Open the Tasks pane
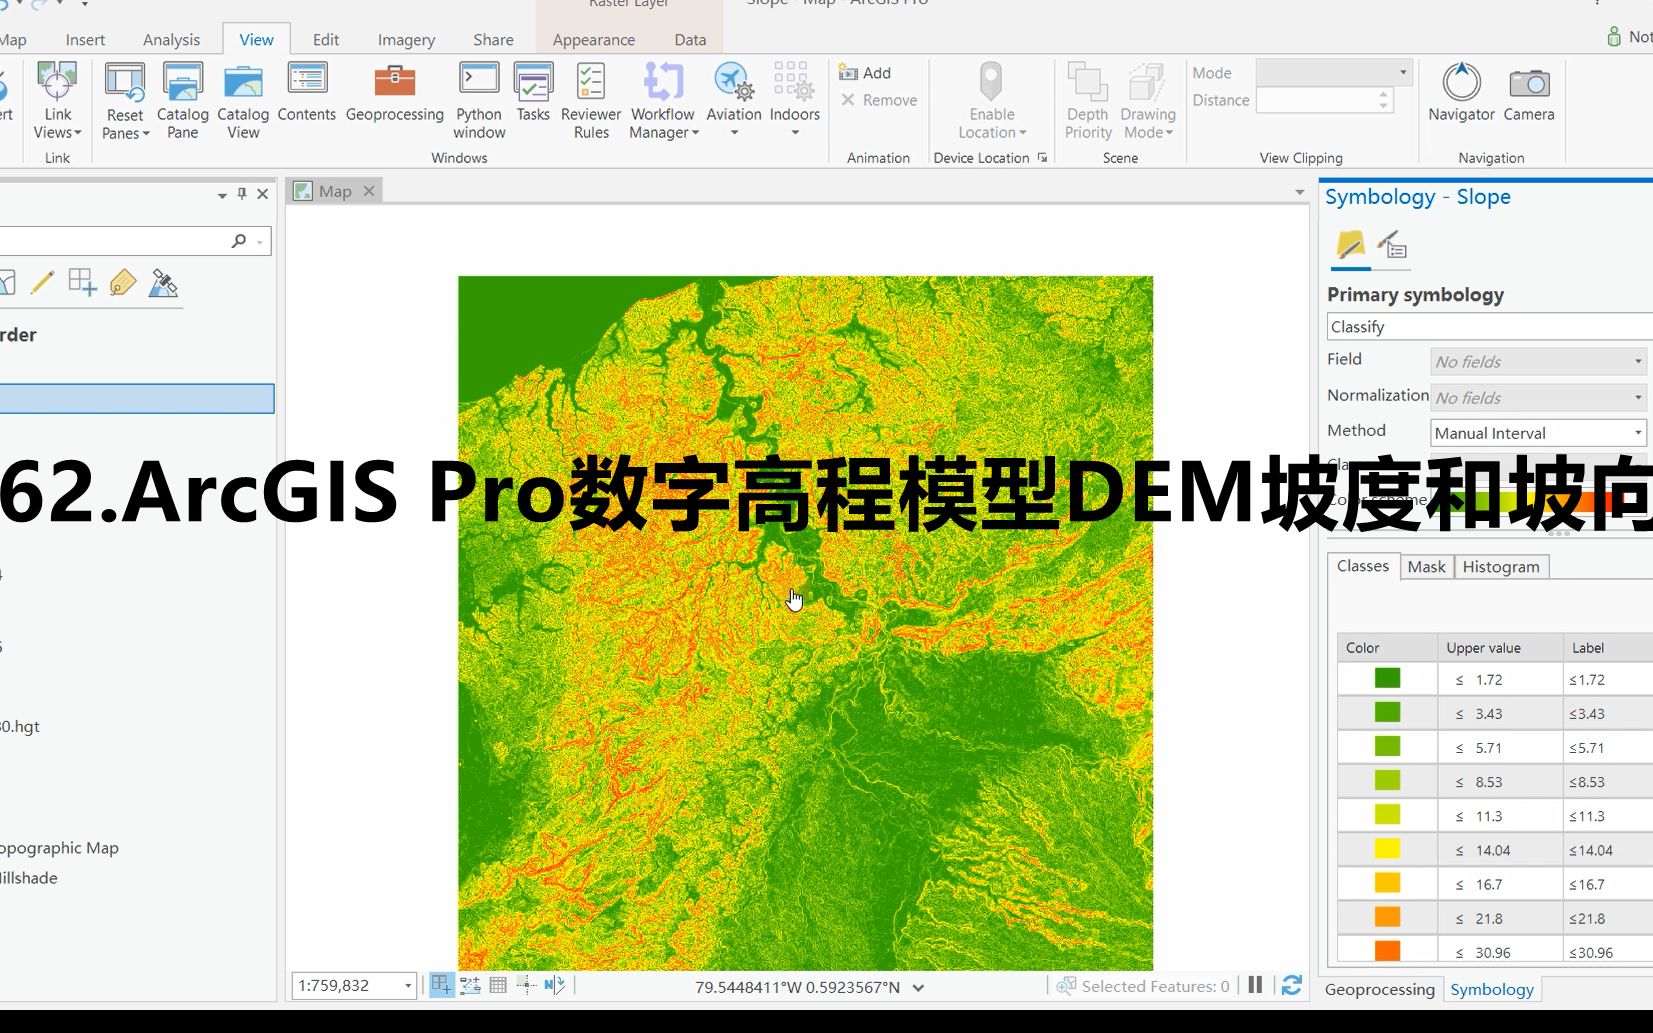The image size is (1653, 1033). (x=533, y=92)
